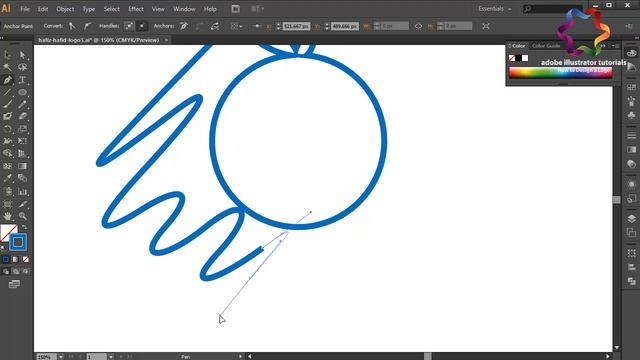Select the Type tool
The image size is (640, 360).
22,80
